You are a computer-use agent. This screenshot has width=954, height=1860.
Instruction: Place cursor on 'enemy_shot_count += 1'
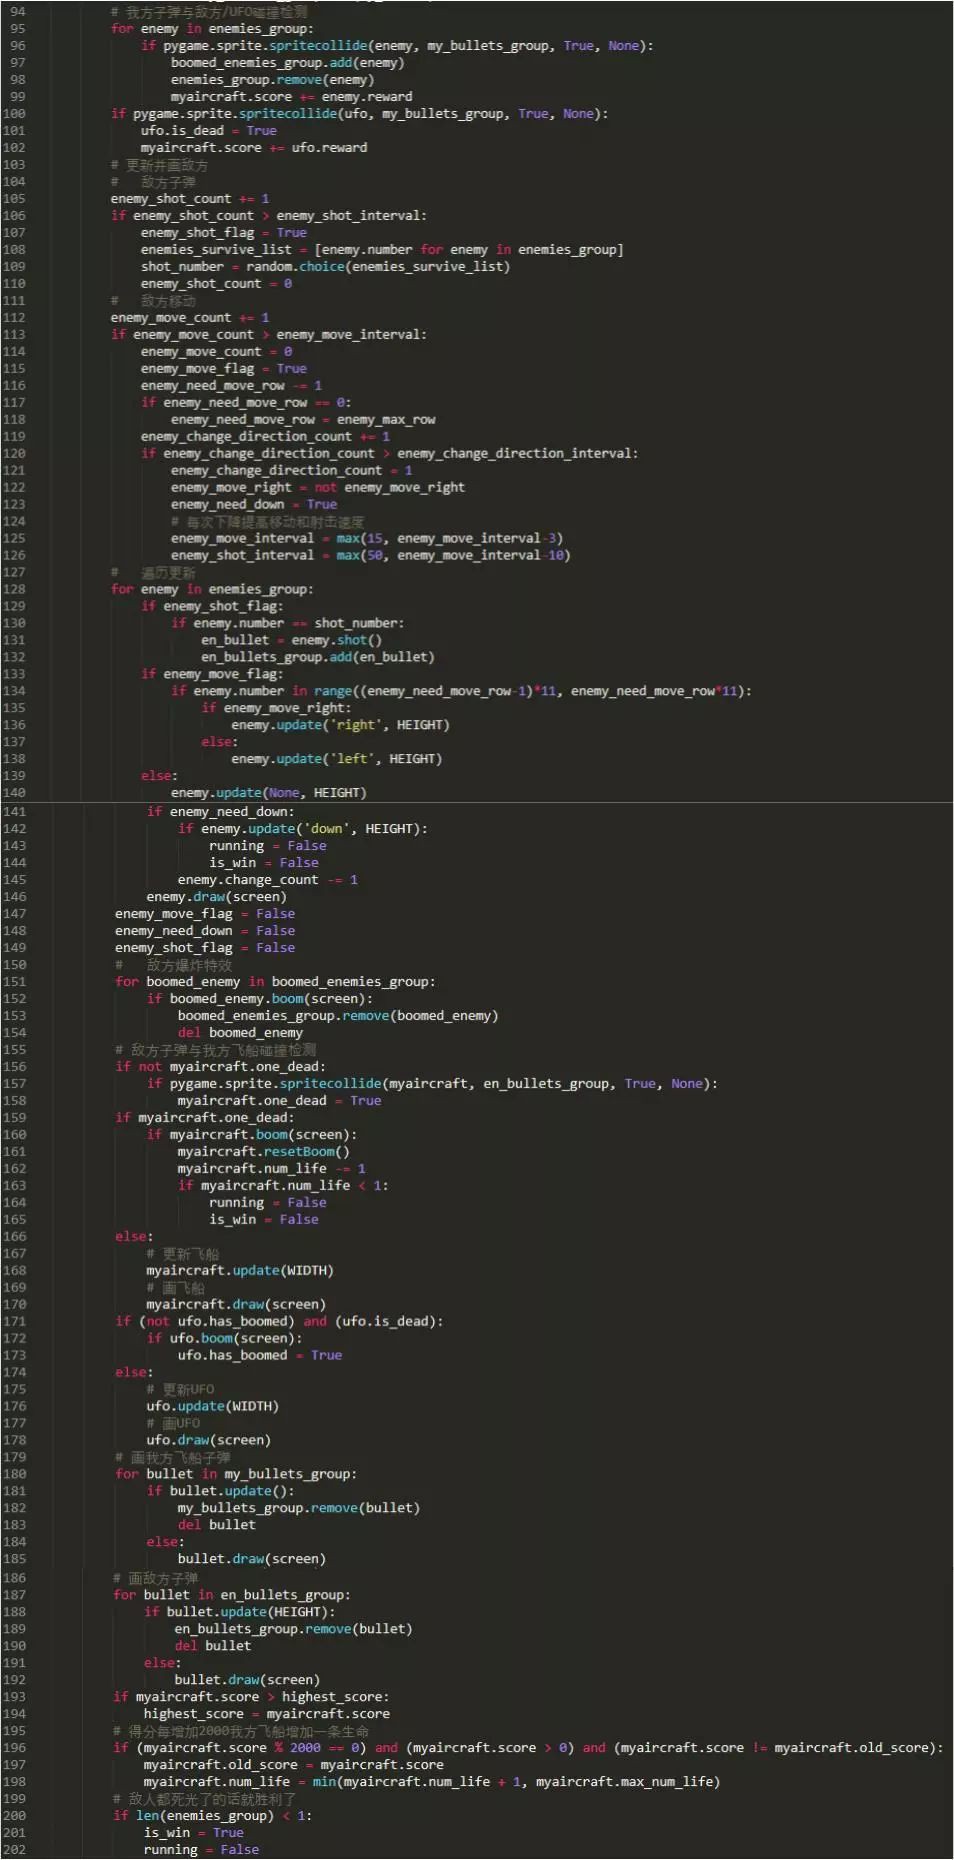pos(189,199)
